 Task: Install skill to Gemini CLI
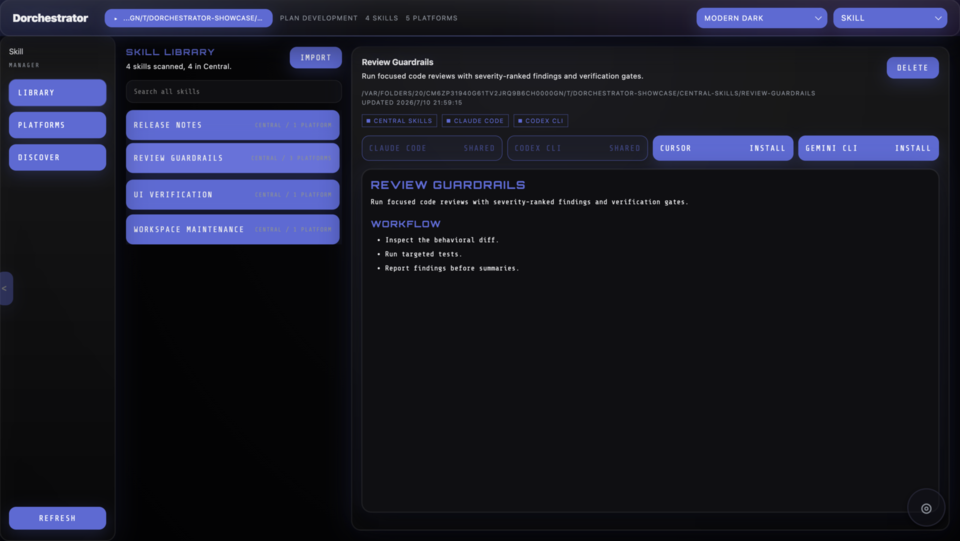coord(868,148)
